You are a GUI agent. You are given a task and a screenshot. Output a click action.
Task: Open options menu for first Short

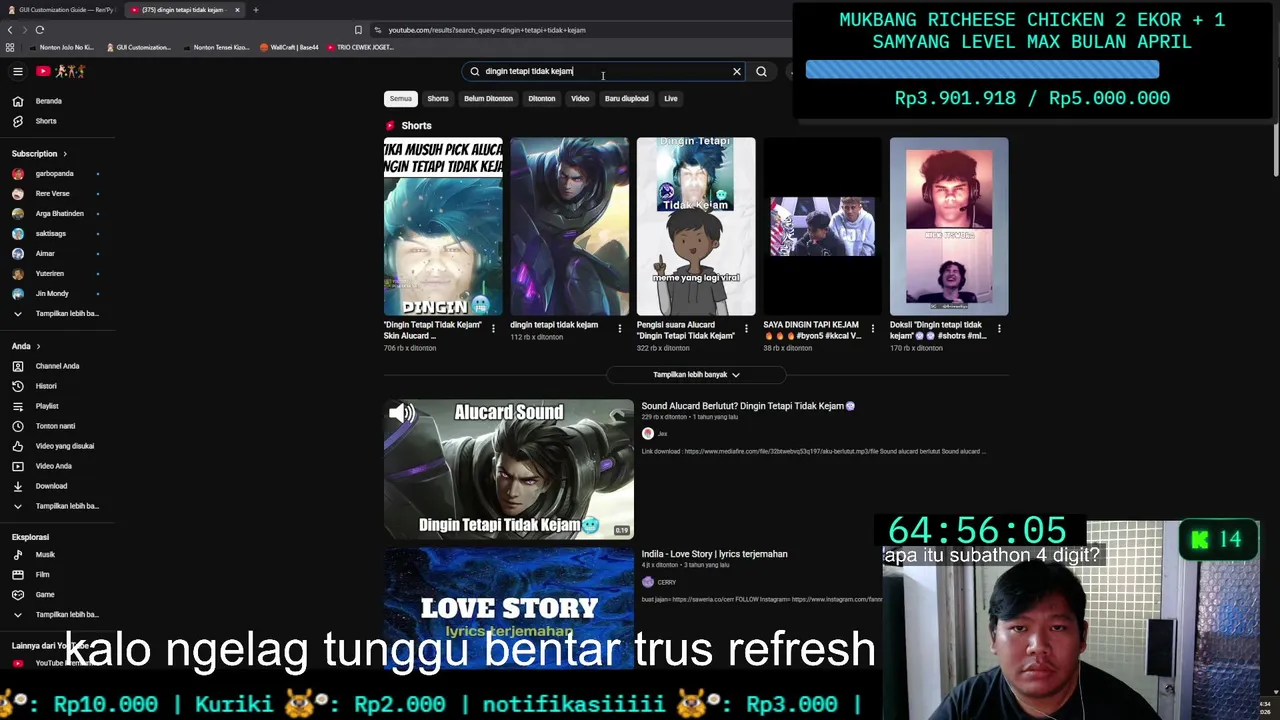click(x=493, y=329)
